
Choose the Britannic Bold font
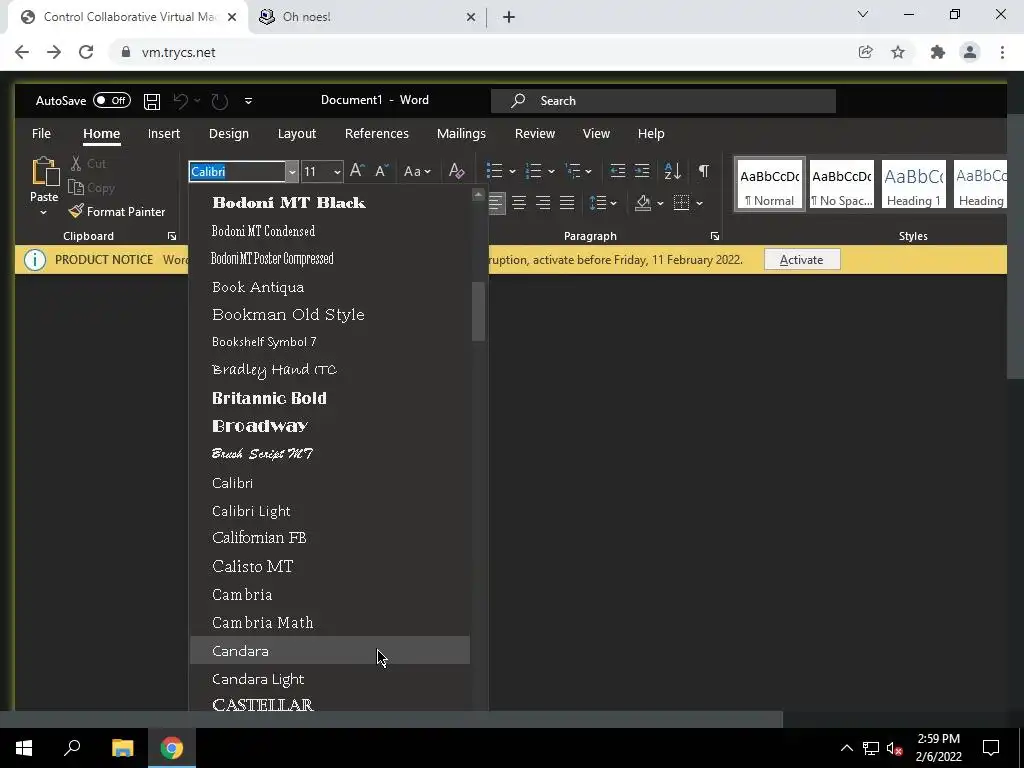[x=330, y=398]
